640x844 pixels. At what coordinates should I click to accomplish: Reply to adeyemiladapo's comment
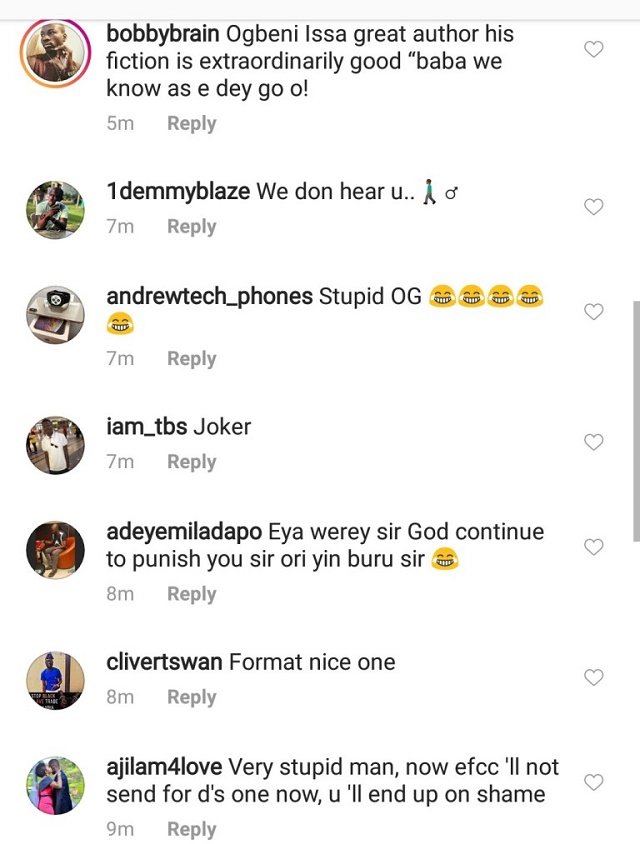pos(191,594)
